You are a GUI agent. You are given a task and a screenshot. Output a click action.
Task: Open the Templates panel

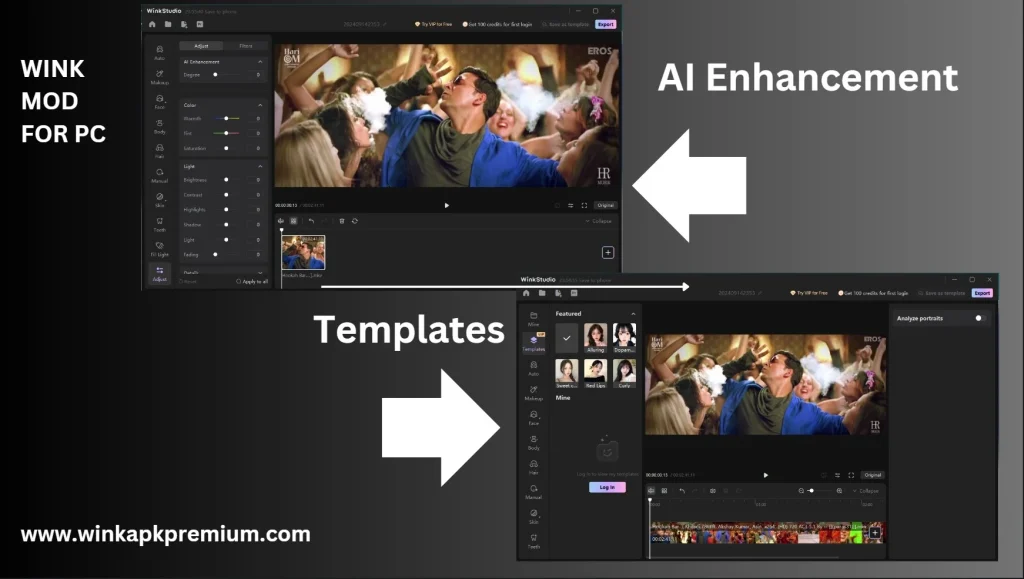pos(534,341)
